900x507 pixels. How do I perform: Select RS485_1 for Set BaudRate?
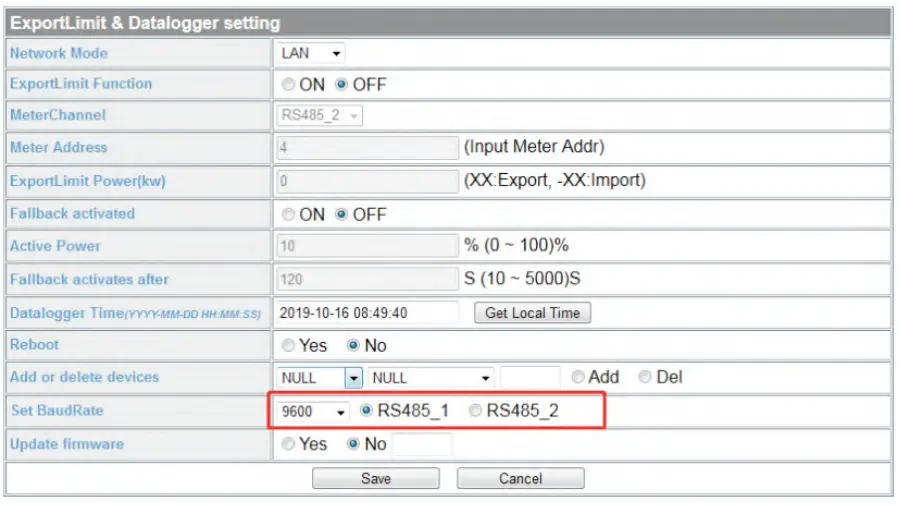click(366, 410)
